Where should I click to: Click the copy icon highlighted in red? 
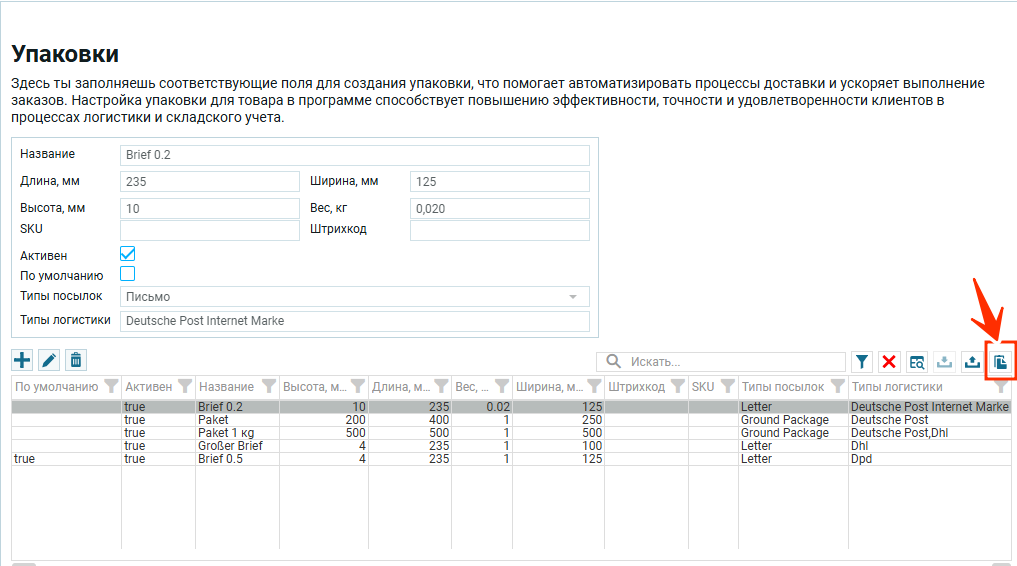click(x=999, y=362)
